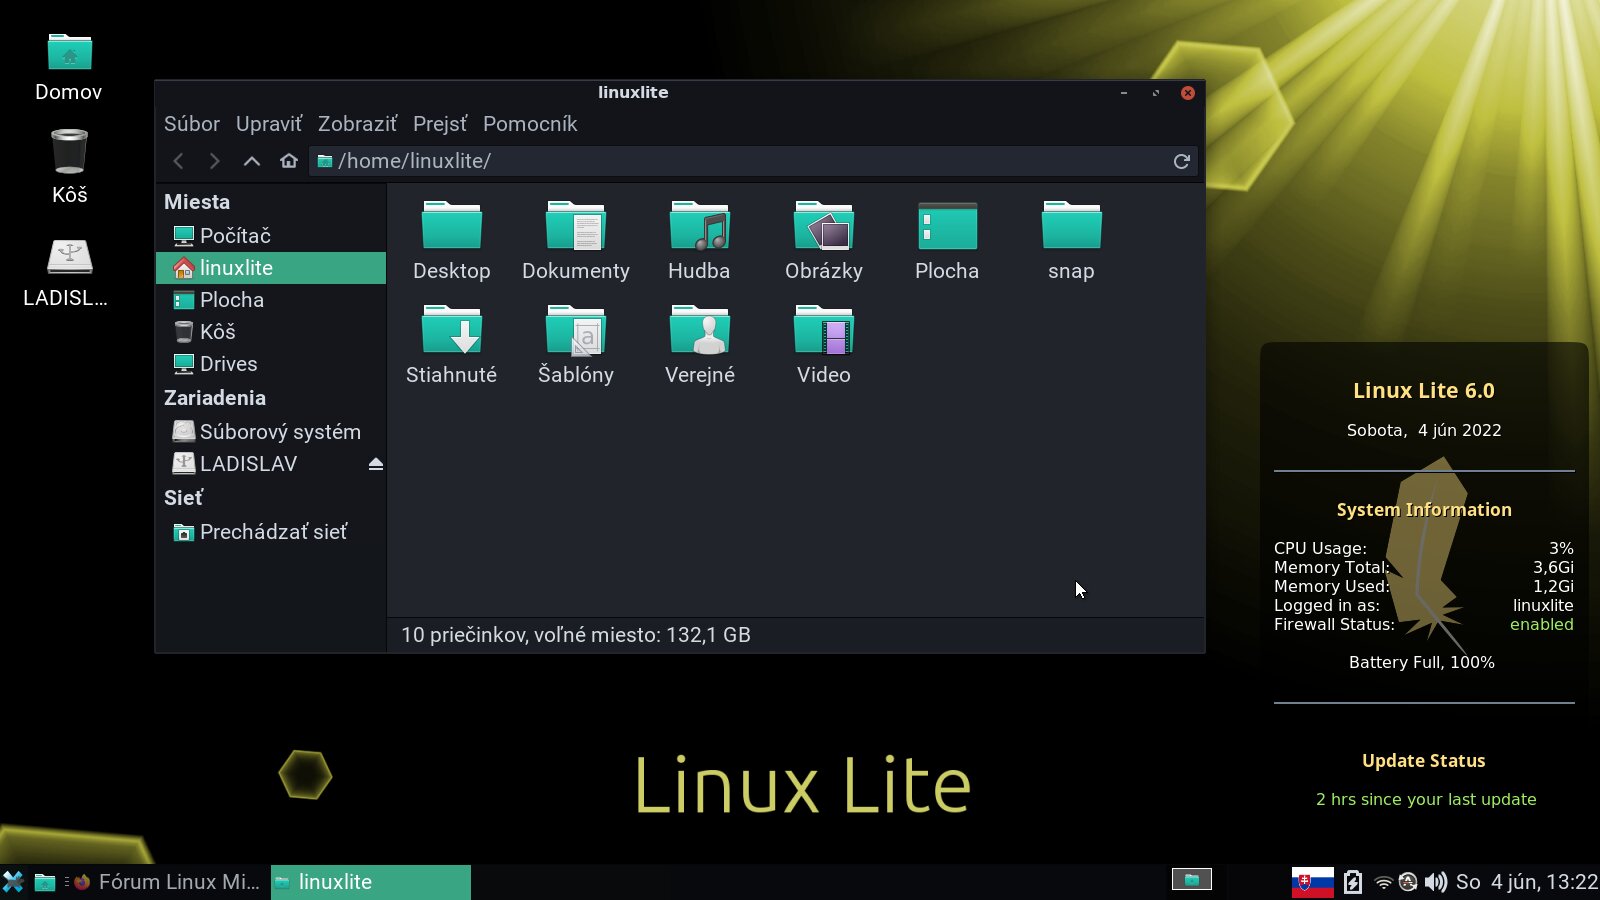Open the volume control in the tray

click(1435, 882)
